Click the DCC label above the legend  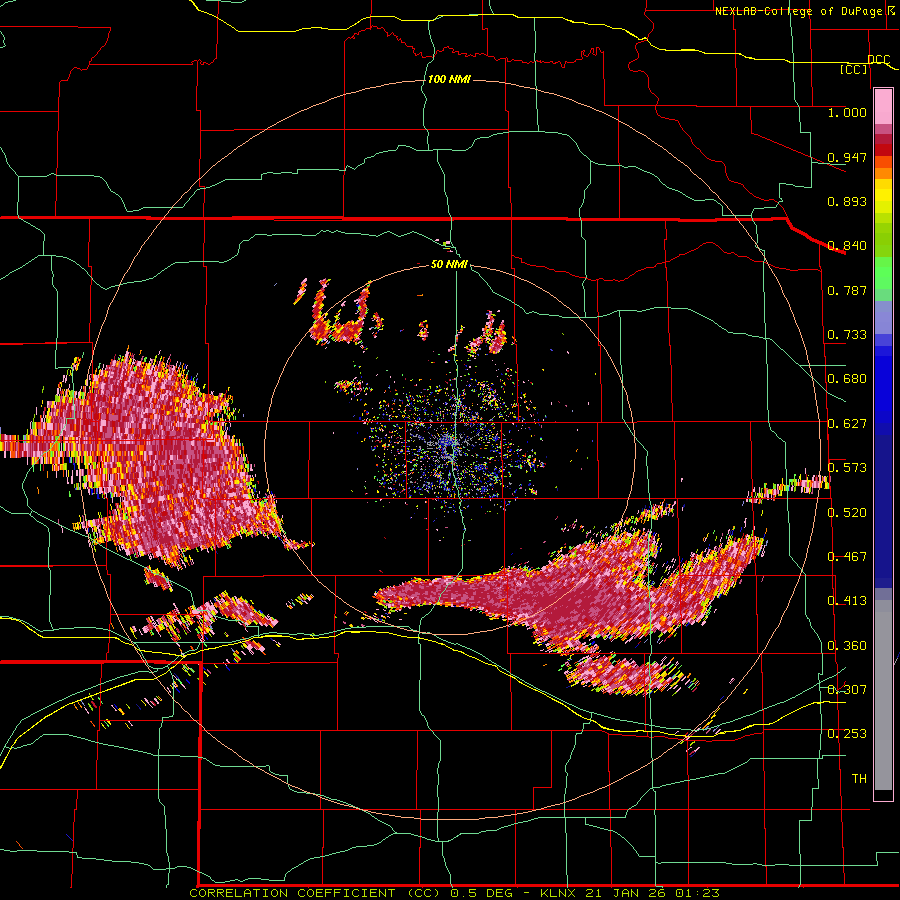click(x=879, y=60)
